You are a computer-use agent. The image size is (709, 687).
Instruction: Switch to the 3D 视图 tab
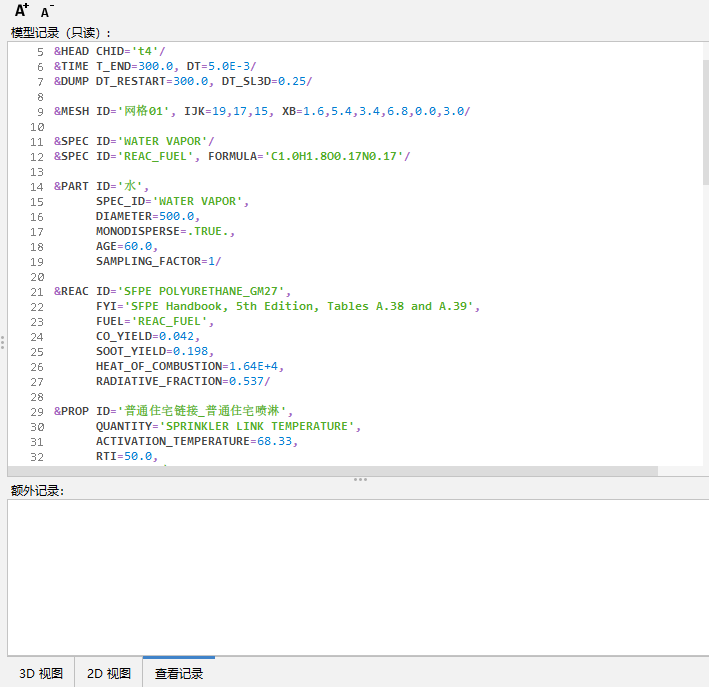click(41, 673)
